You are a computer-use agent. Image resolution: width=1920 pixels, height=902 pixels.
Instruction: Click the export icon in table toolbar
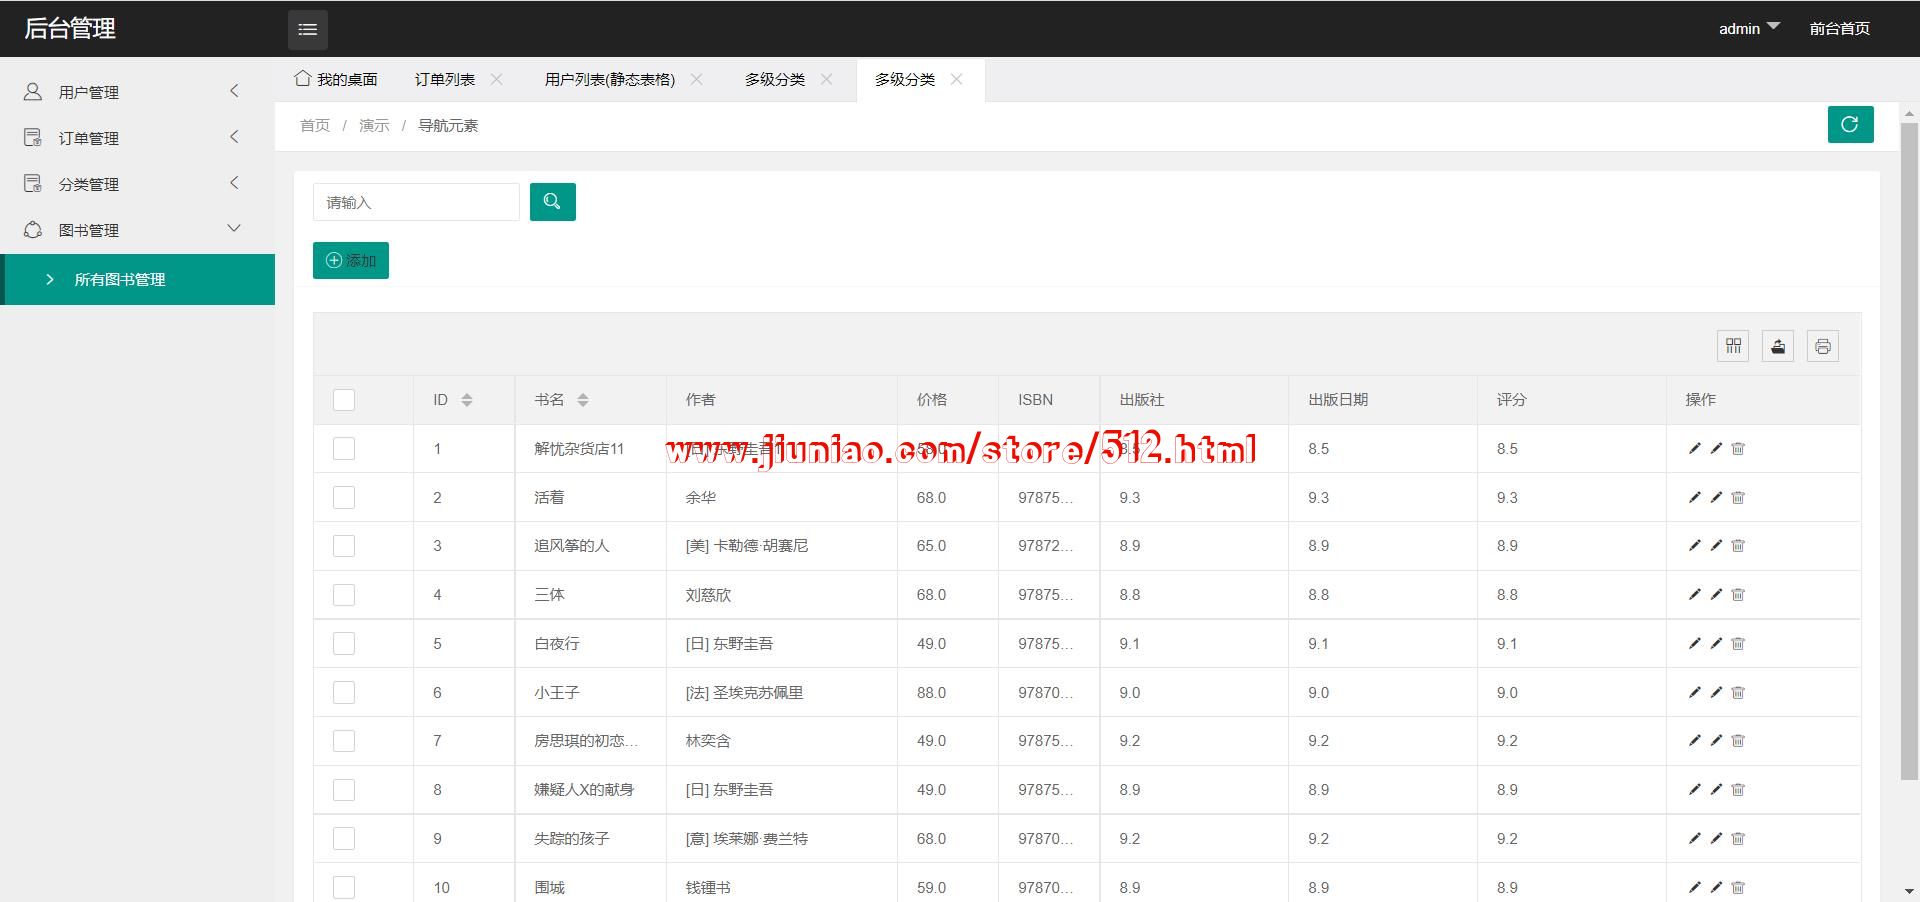click(1777, 346)
